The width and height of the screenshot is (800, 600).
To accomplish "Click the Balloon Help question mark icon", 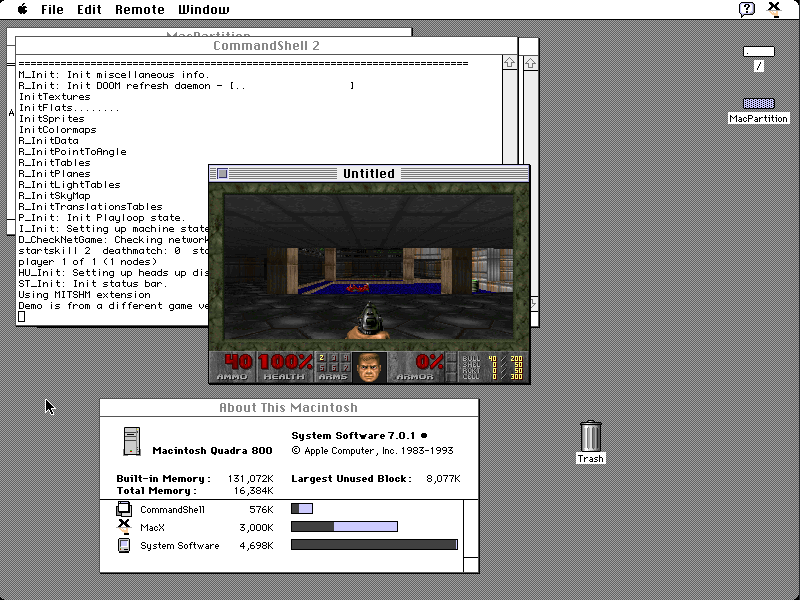I will (x=746, y=9).
